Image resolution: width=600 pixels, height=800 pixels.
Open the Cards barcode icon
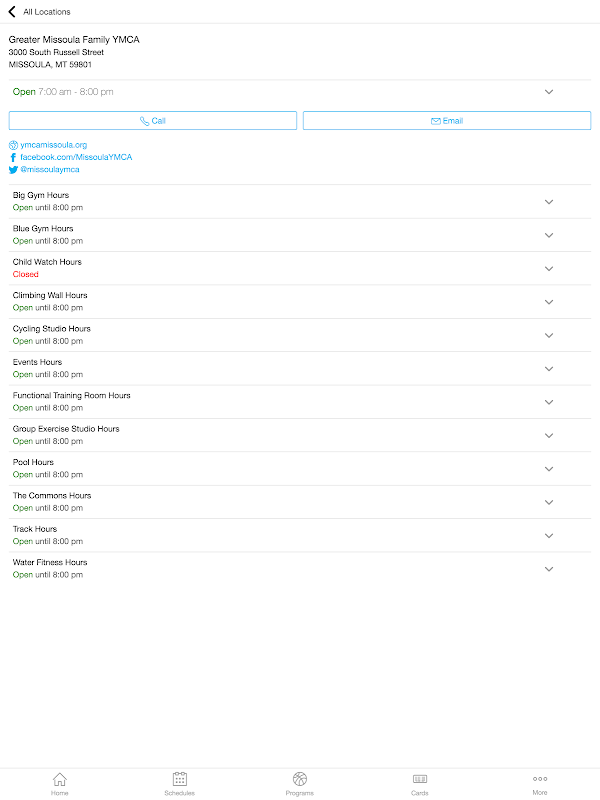pyautogui.click(x=419, y=779)
